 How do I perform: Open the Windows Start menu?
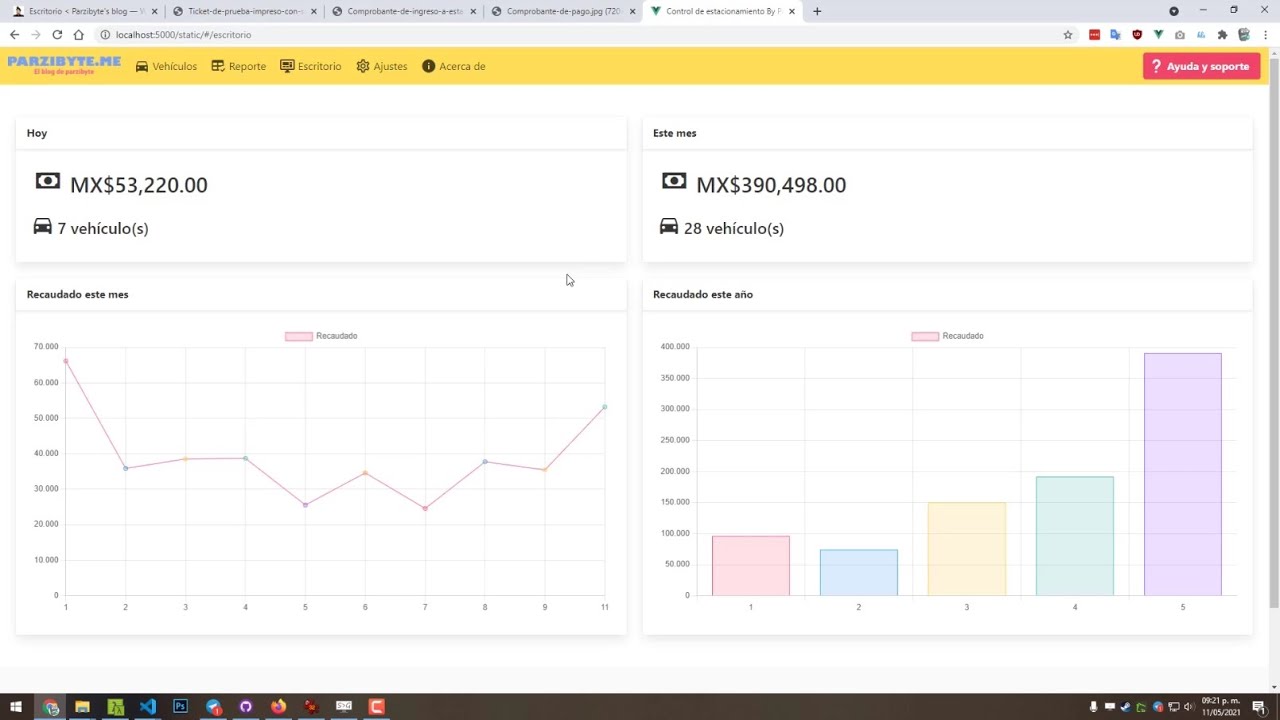pos(16,707)
